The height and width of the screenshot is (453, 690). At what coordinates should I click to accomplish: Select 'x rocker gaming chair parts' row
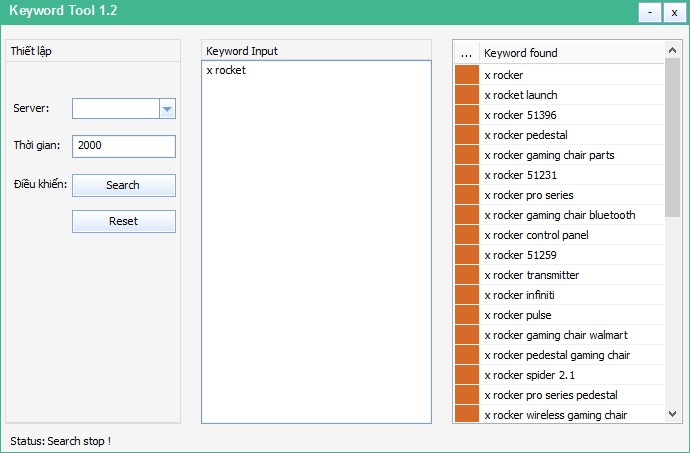[559, 155]
